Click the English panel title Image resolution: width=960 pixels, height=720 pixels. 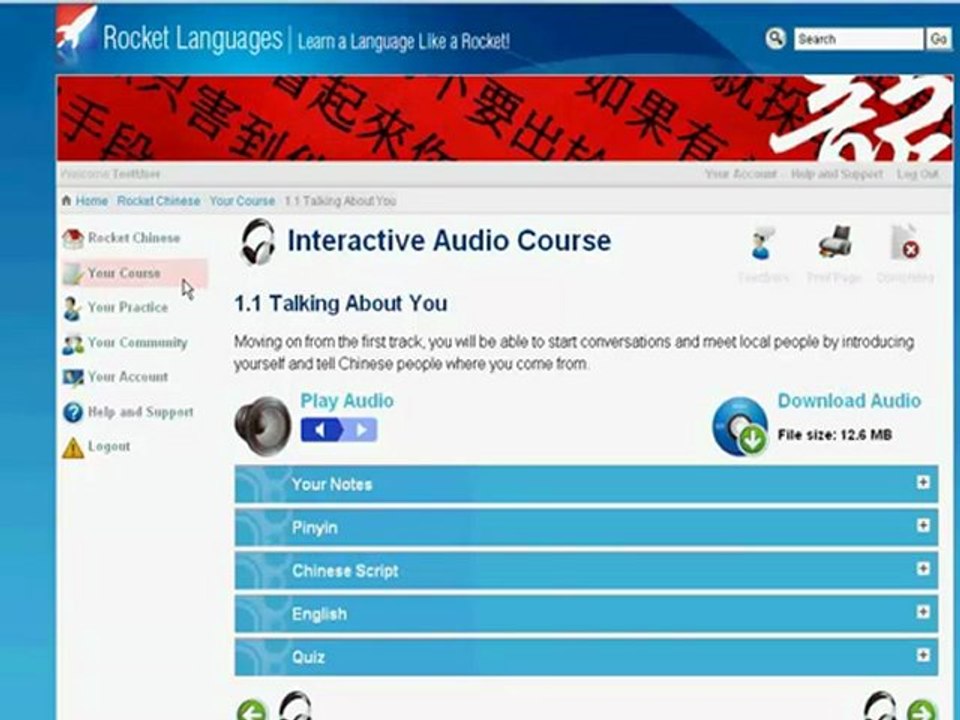319,614
